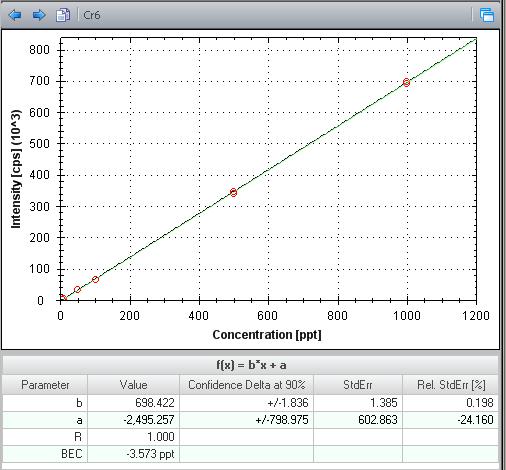The image size is (506, 470).
Task: Go to next element with right arrow
Action: (39, 15)
